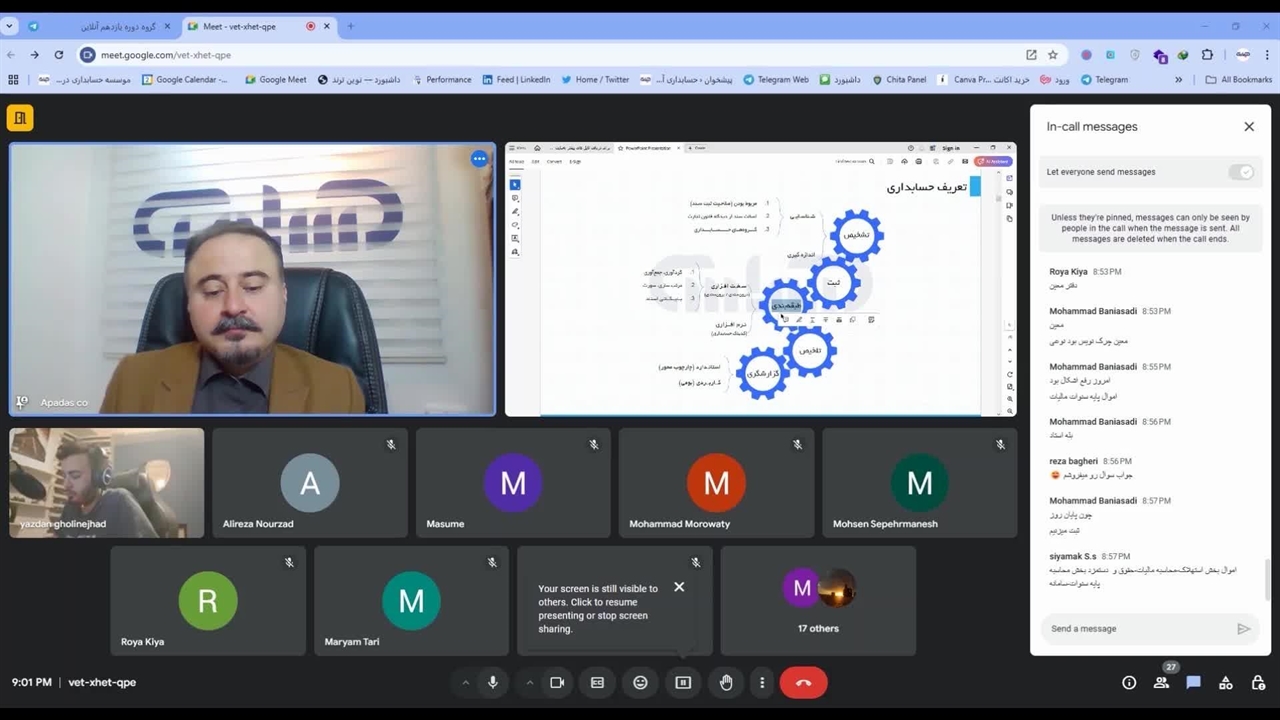Turn off the camera button
The width and height of the screenshot is (1280, 720).
pos(557,683)
